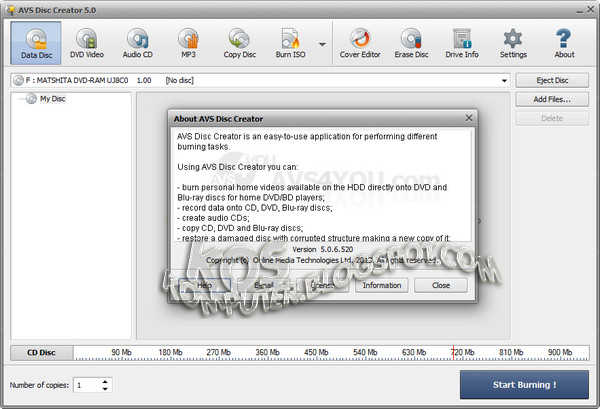
Task: Click the red 700 Mb capacity marker
Action: tap(453, 352)
